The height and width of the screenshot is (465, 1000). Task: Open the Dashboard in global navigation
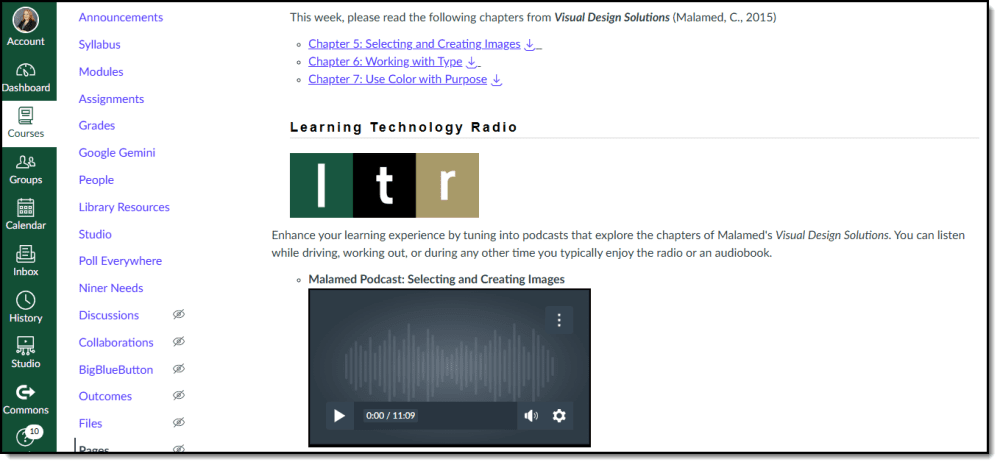(x=26, y=77)
